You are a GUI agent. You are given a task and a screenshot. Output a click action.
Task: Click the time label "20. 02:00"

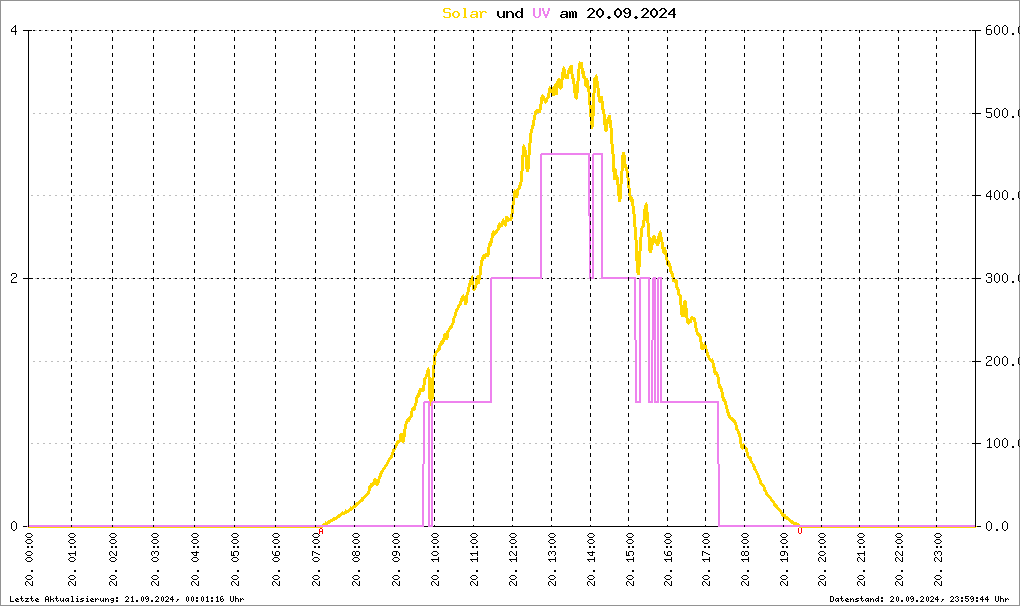(x=113, y=560)
